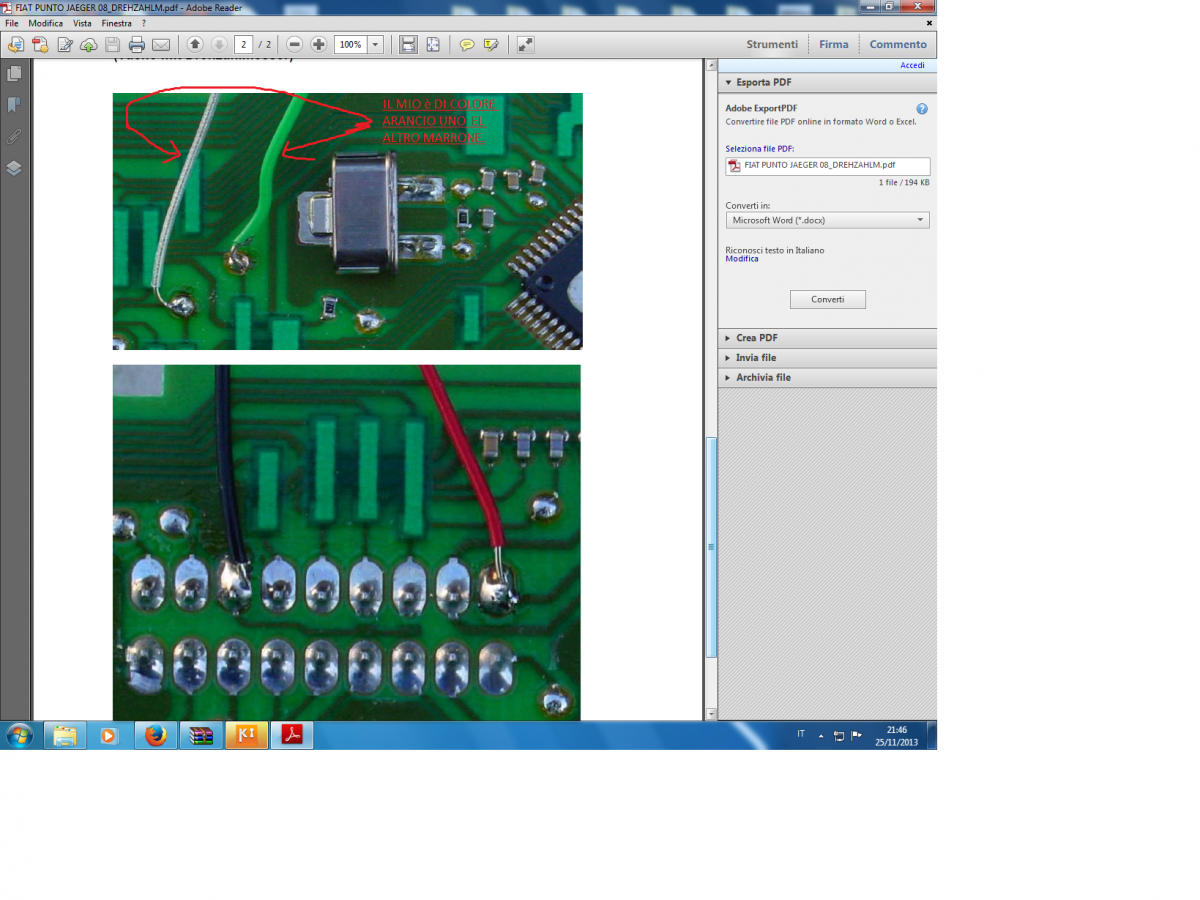Open the Windows Start menu
Viewport: 1200px width, 900px height.
coord(19,736)
